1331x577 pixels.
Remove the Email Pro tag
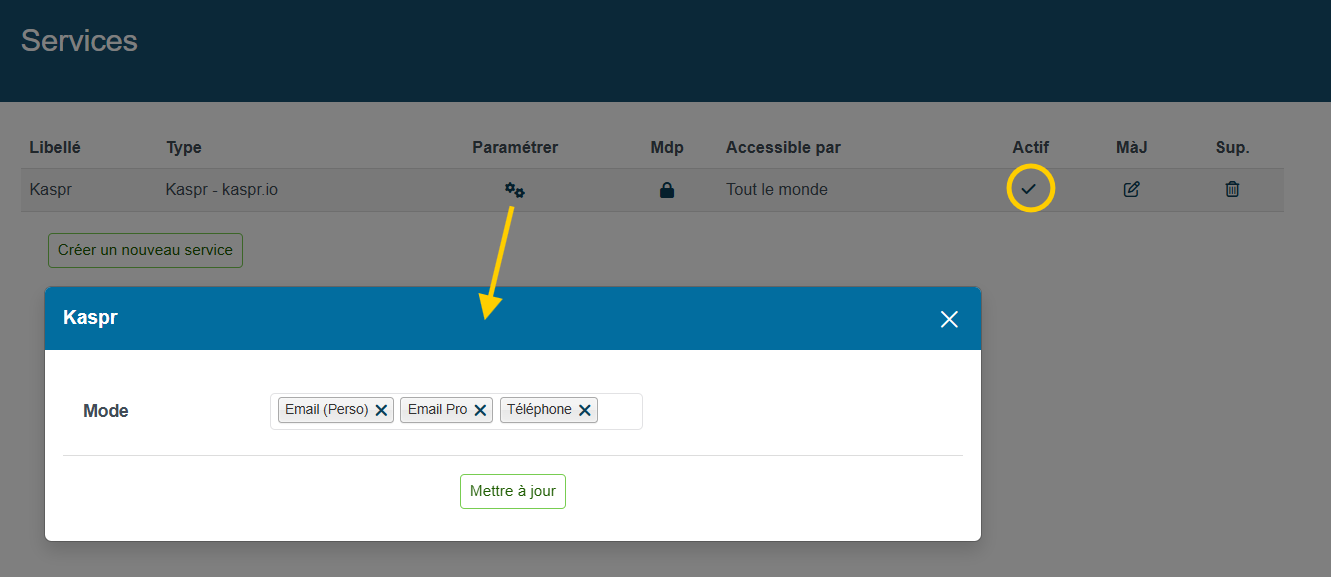tap(480, 410)
